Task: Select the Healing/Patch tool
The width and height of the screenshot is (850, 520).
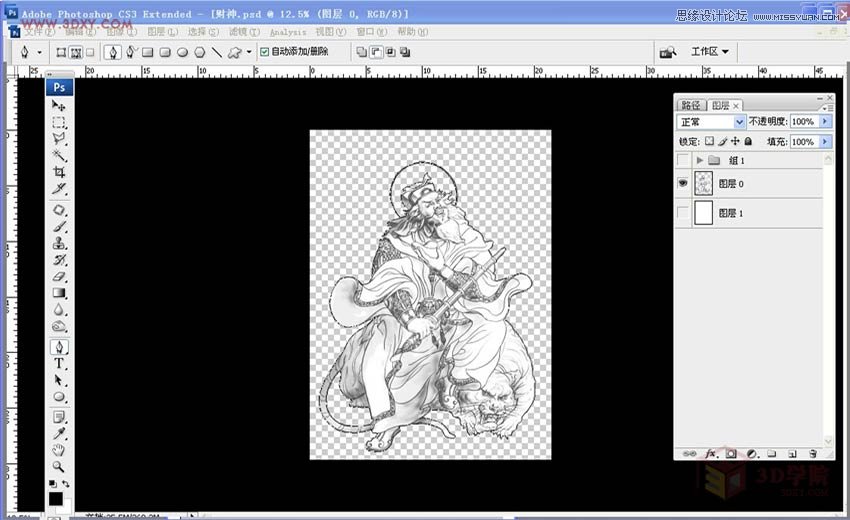Action: tap(59, 210)
